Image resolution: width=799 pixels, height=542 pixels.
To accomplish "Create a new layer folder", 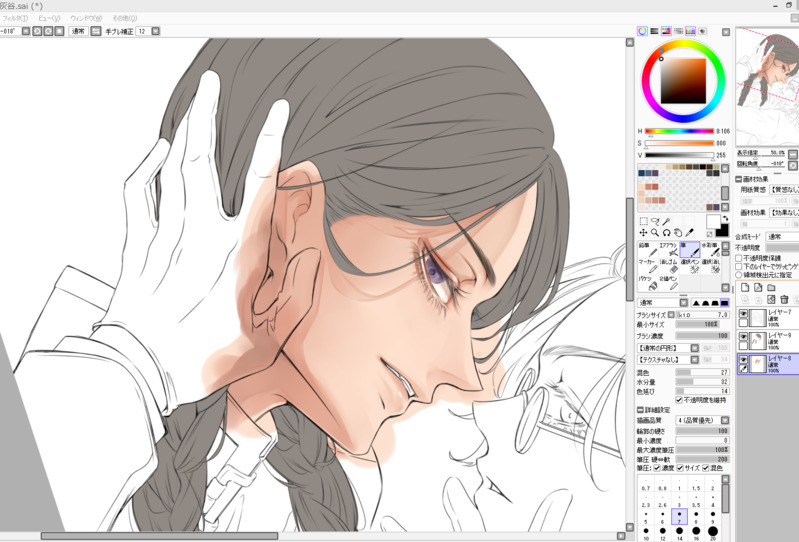I will pyautogui.click(x=771, y=288).
